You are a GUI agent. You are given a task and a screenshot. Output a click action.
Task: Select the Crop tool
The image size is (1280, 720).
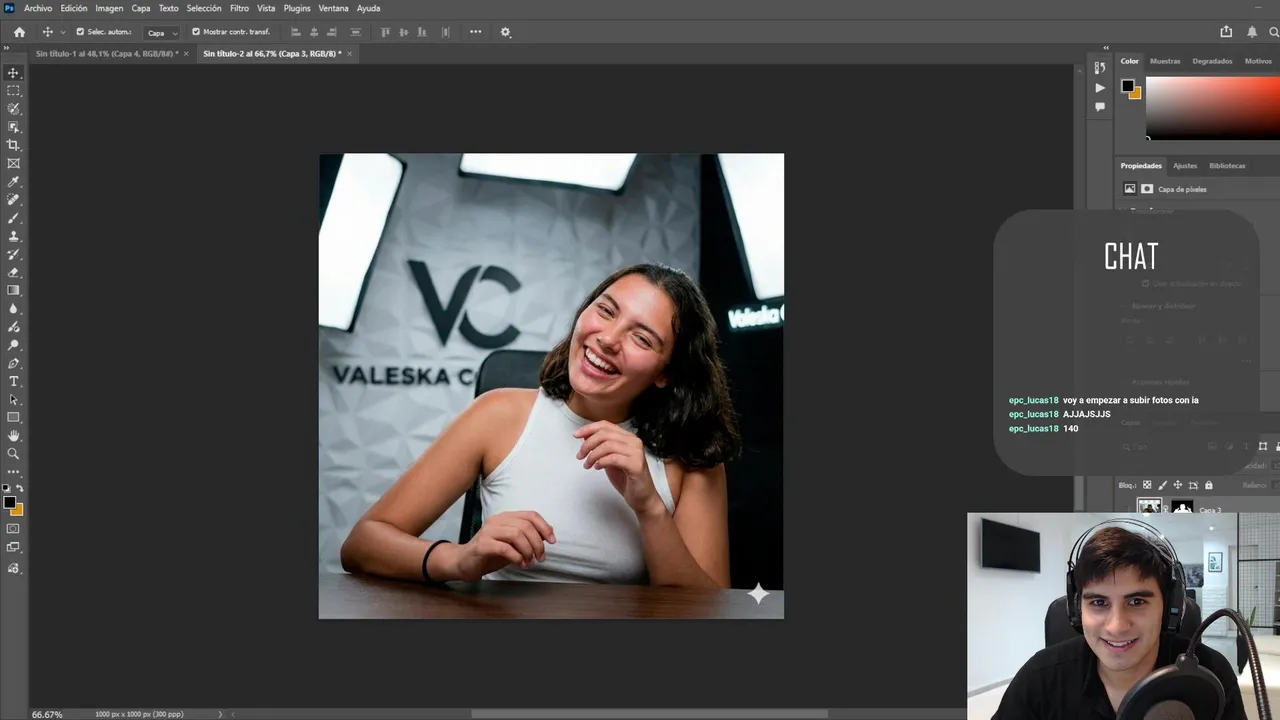click(x=13, y=145)
